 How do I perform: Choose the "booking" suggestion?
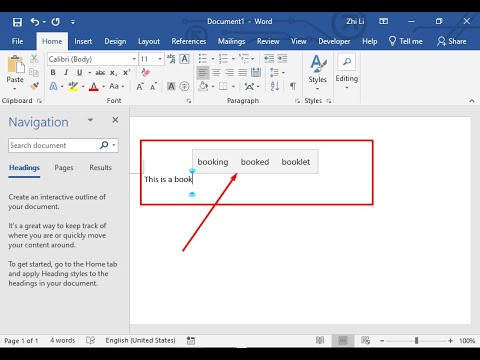point(213,162)
